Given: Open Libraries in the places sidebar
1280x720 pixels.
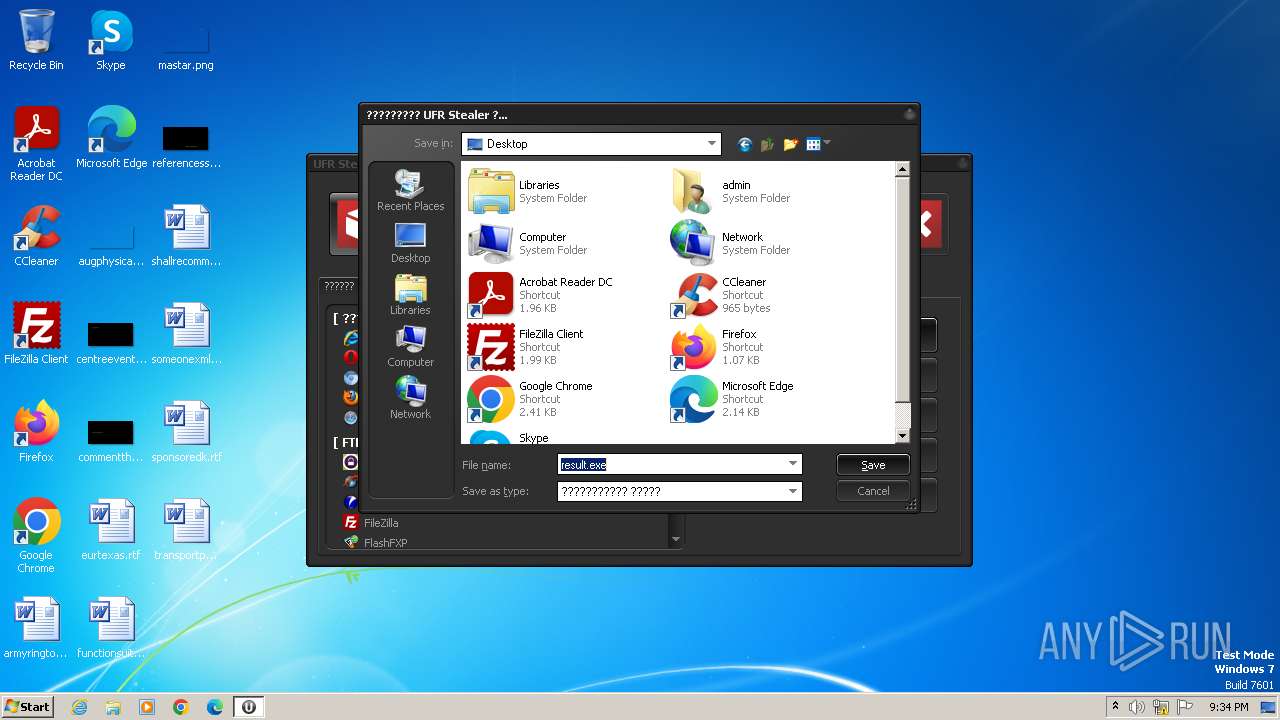Looking at the screenshot, I should click(x=410, y=295).
